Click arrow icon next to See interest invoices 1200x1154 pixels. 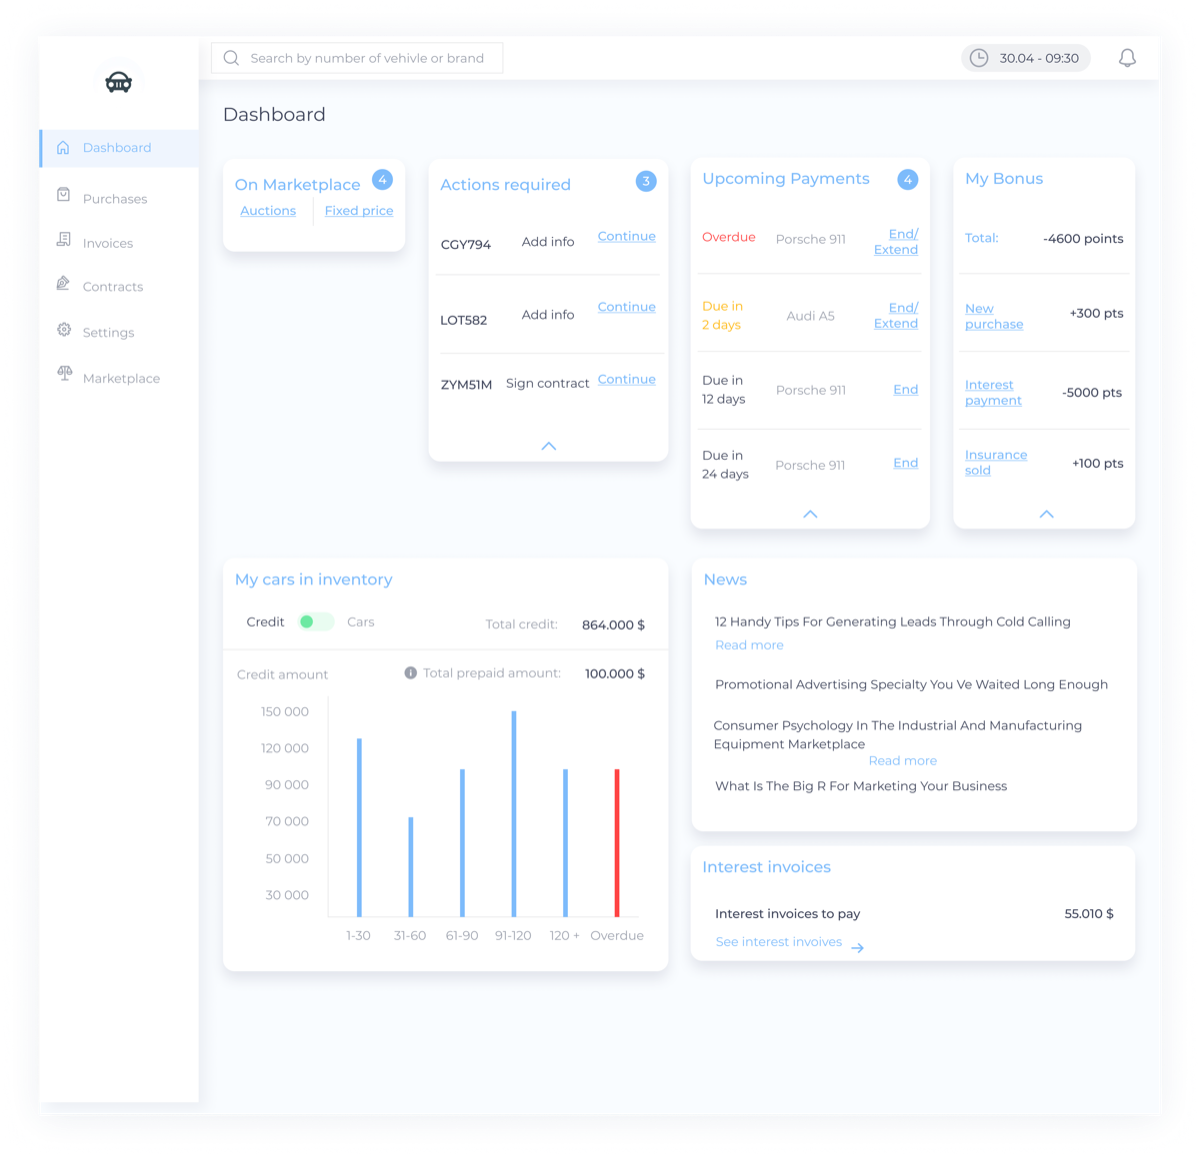pos(857,947)
